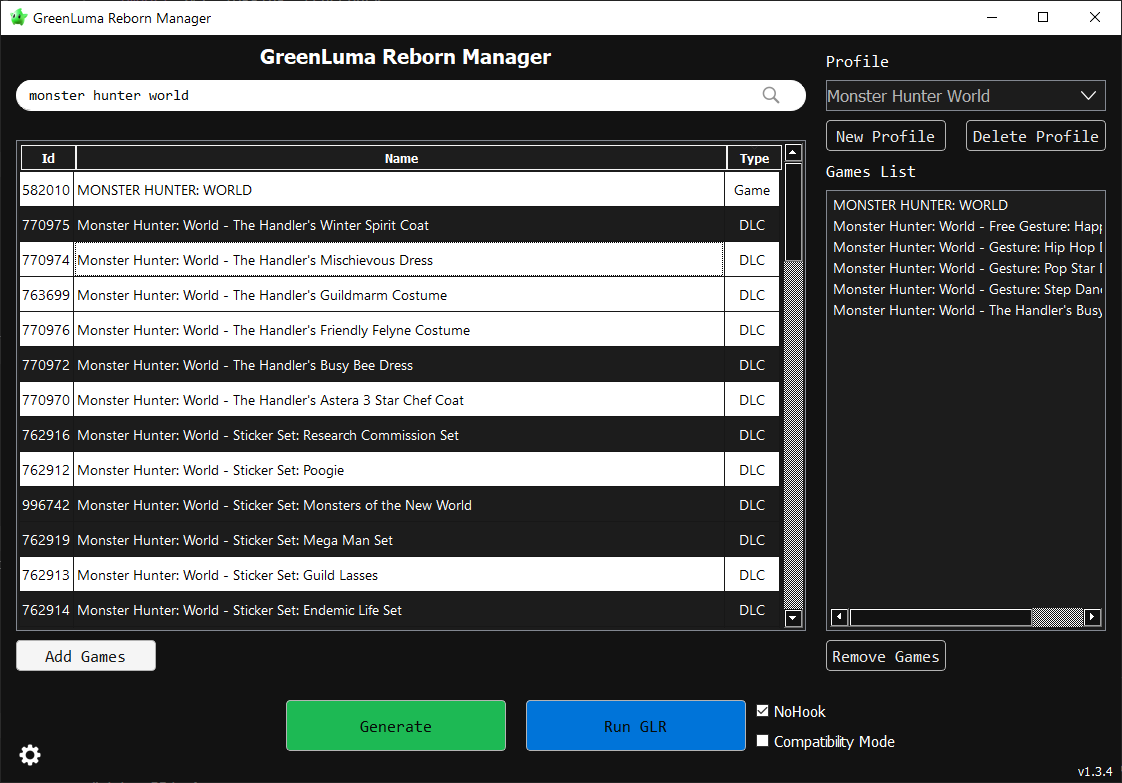The image size is (1122, 783).
Task: Select Sticker Set: Guild Lasses row
Action: pyautogui.click(x=400, y=575)
